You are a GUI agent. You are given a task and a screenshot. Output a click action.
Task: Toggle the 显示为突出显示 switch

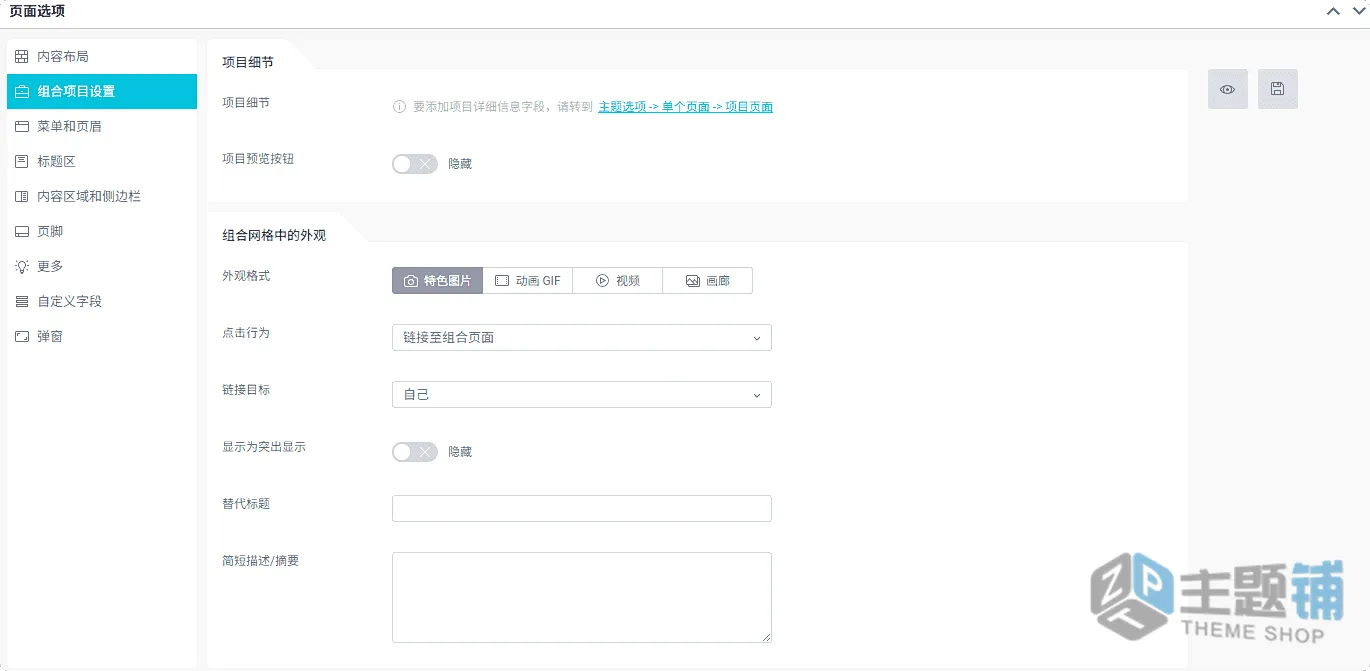[415, 452]
